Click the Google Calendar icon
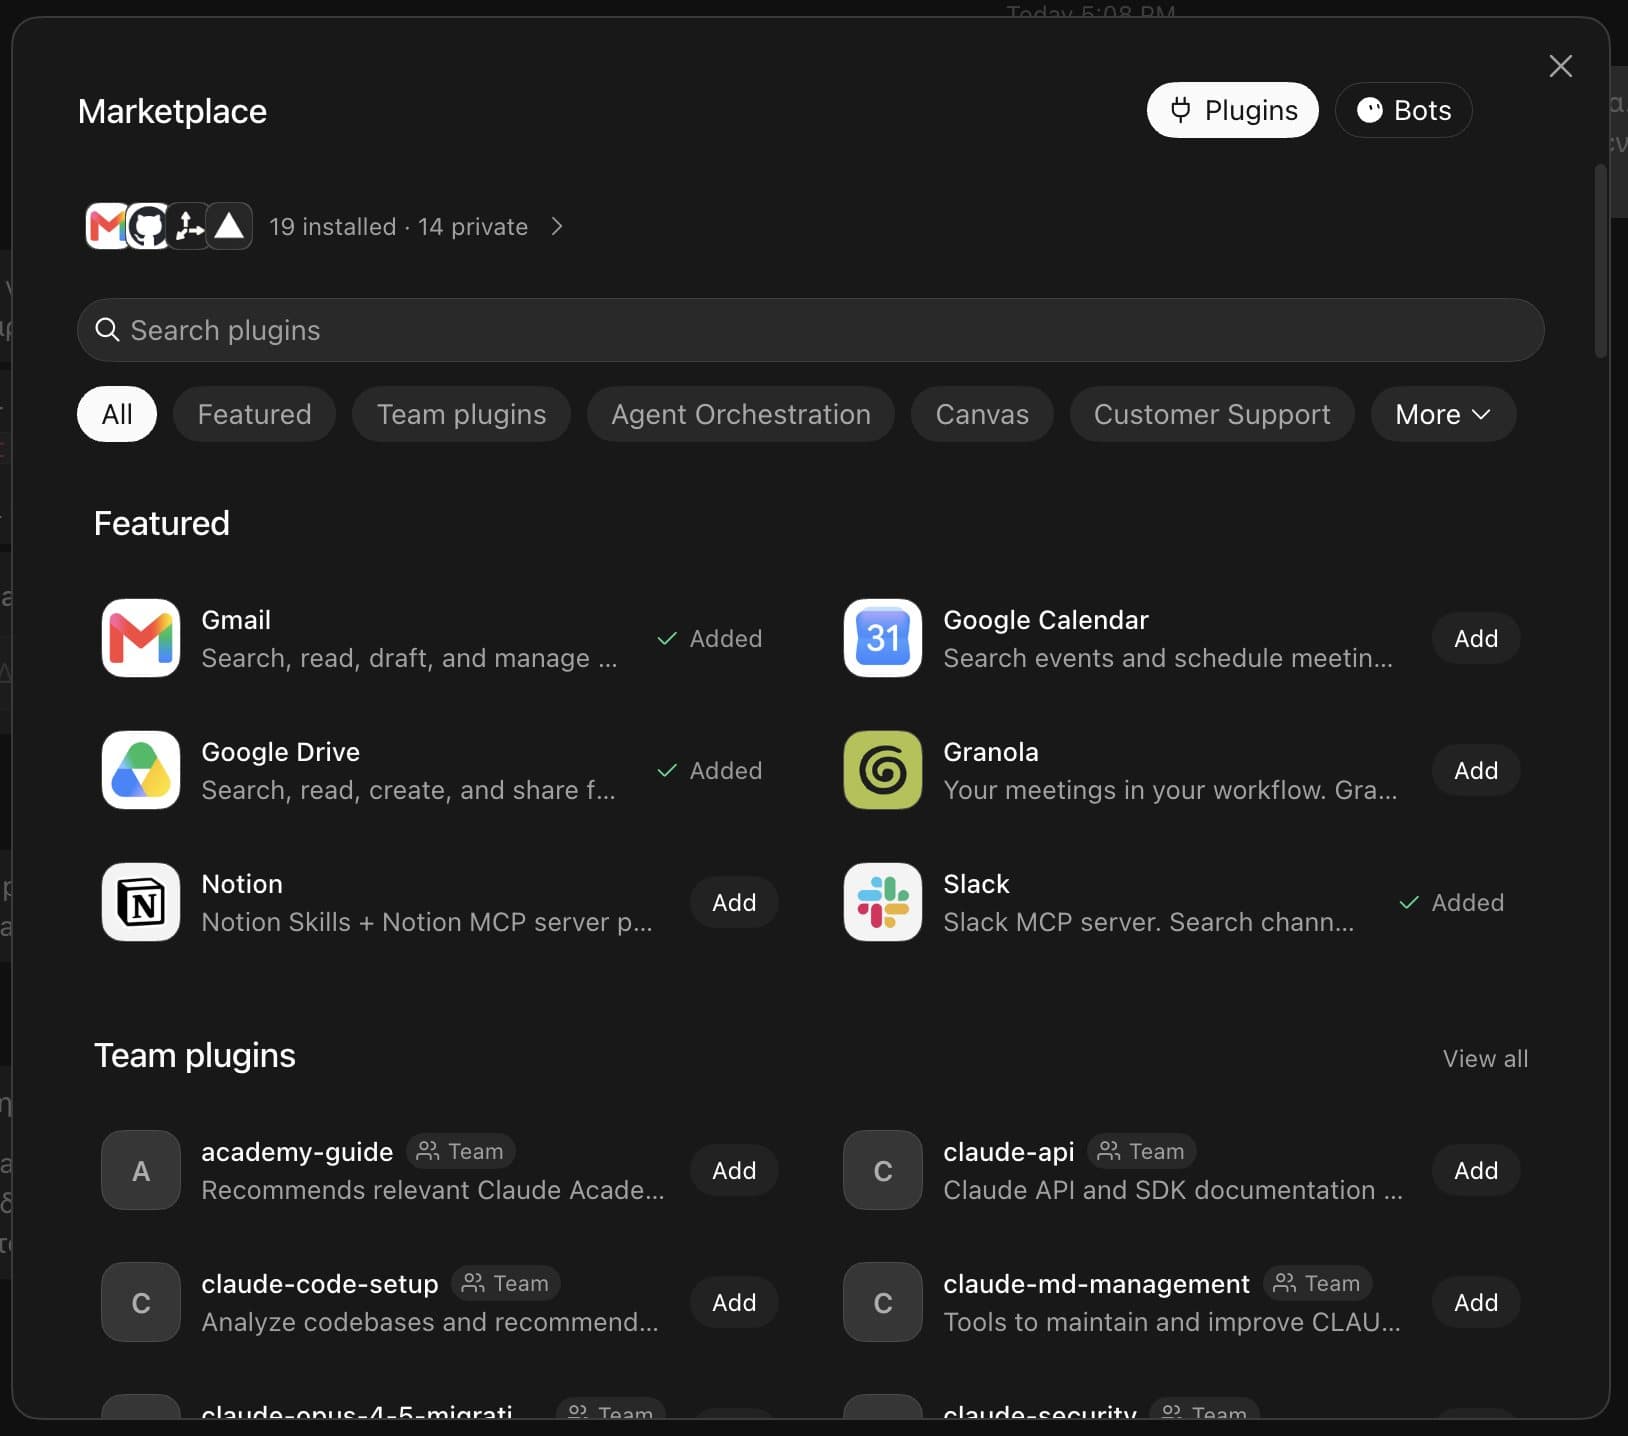The width and height of the screenshot is (1628, 1436). pyautogui.click(x=883, y=638)
